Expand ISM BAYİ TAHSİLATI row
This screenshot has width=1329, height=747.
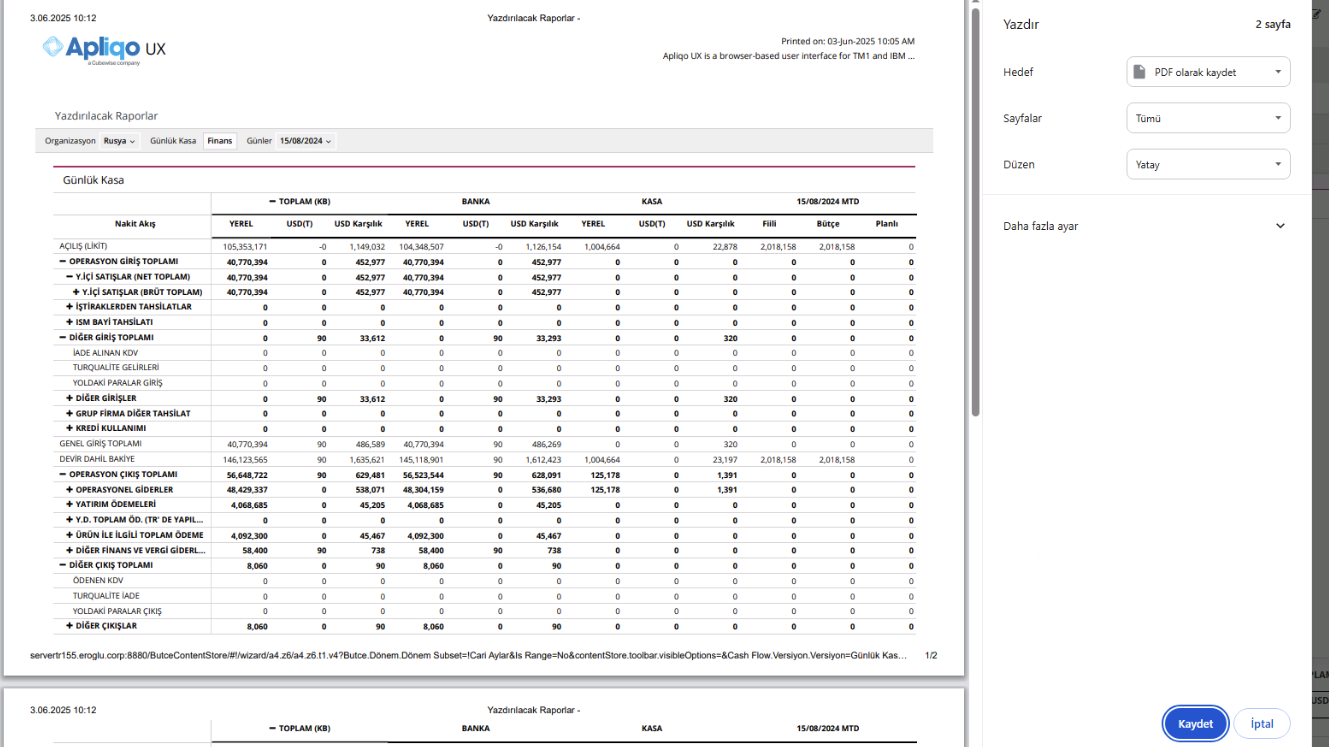(70, 322)
